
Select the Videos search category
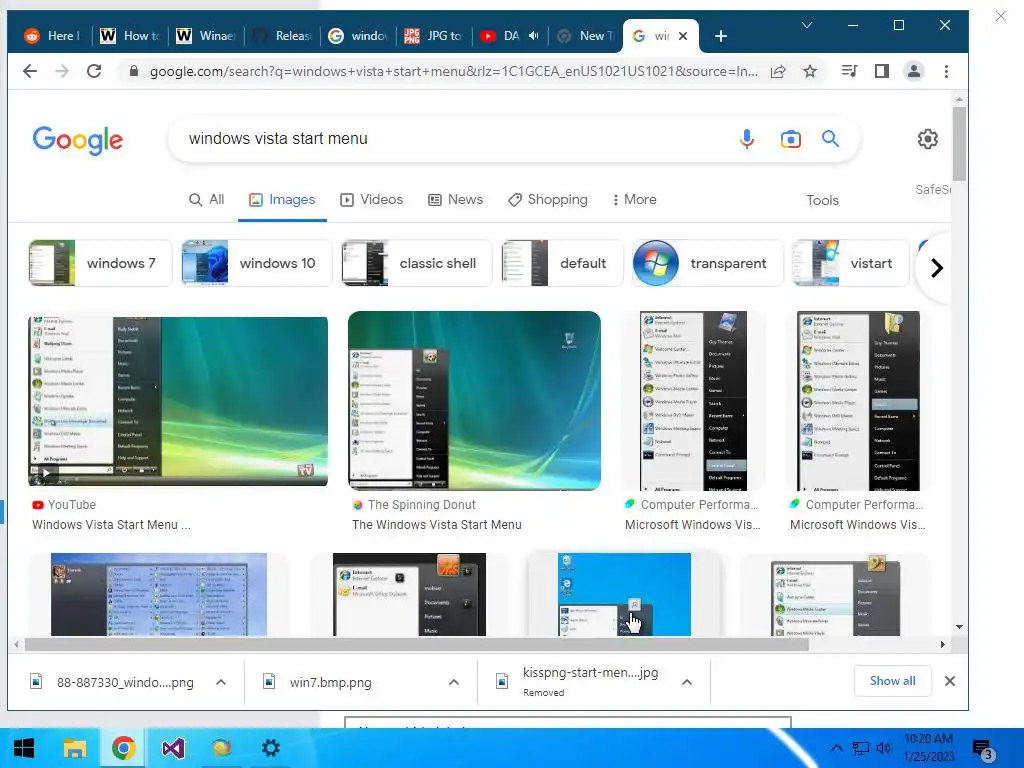pyautogui.click(x=372, y=200)
